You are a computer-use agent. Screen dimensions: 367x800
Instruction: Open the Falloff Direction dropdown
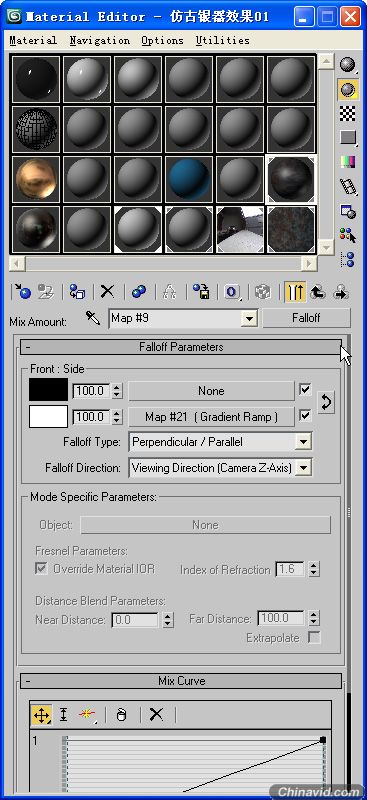click(x=304, y=467)
